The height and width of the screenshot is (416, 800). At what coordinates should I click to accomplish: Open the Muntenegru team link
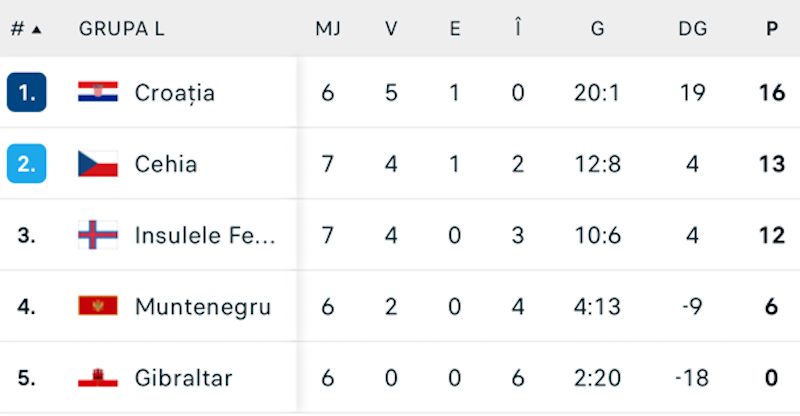[202, 306]
